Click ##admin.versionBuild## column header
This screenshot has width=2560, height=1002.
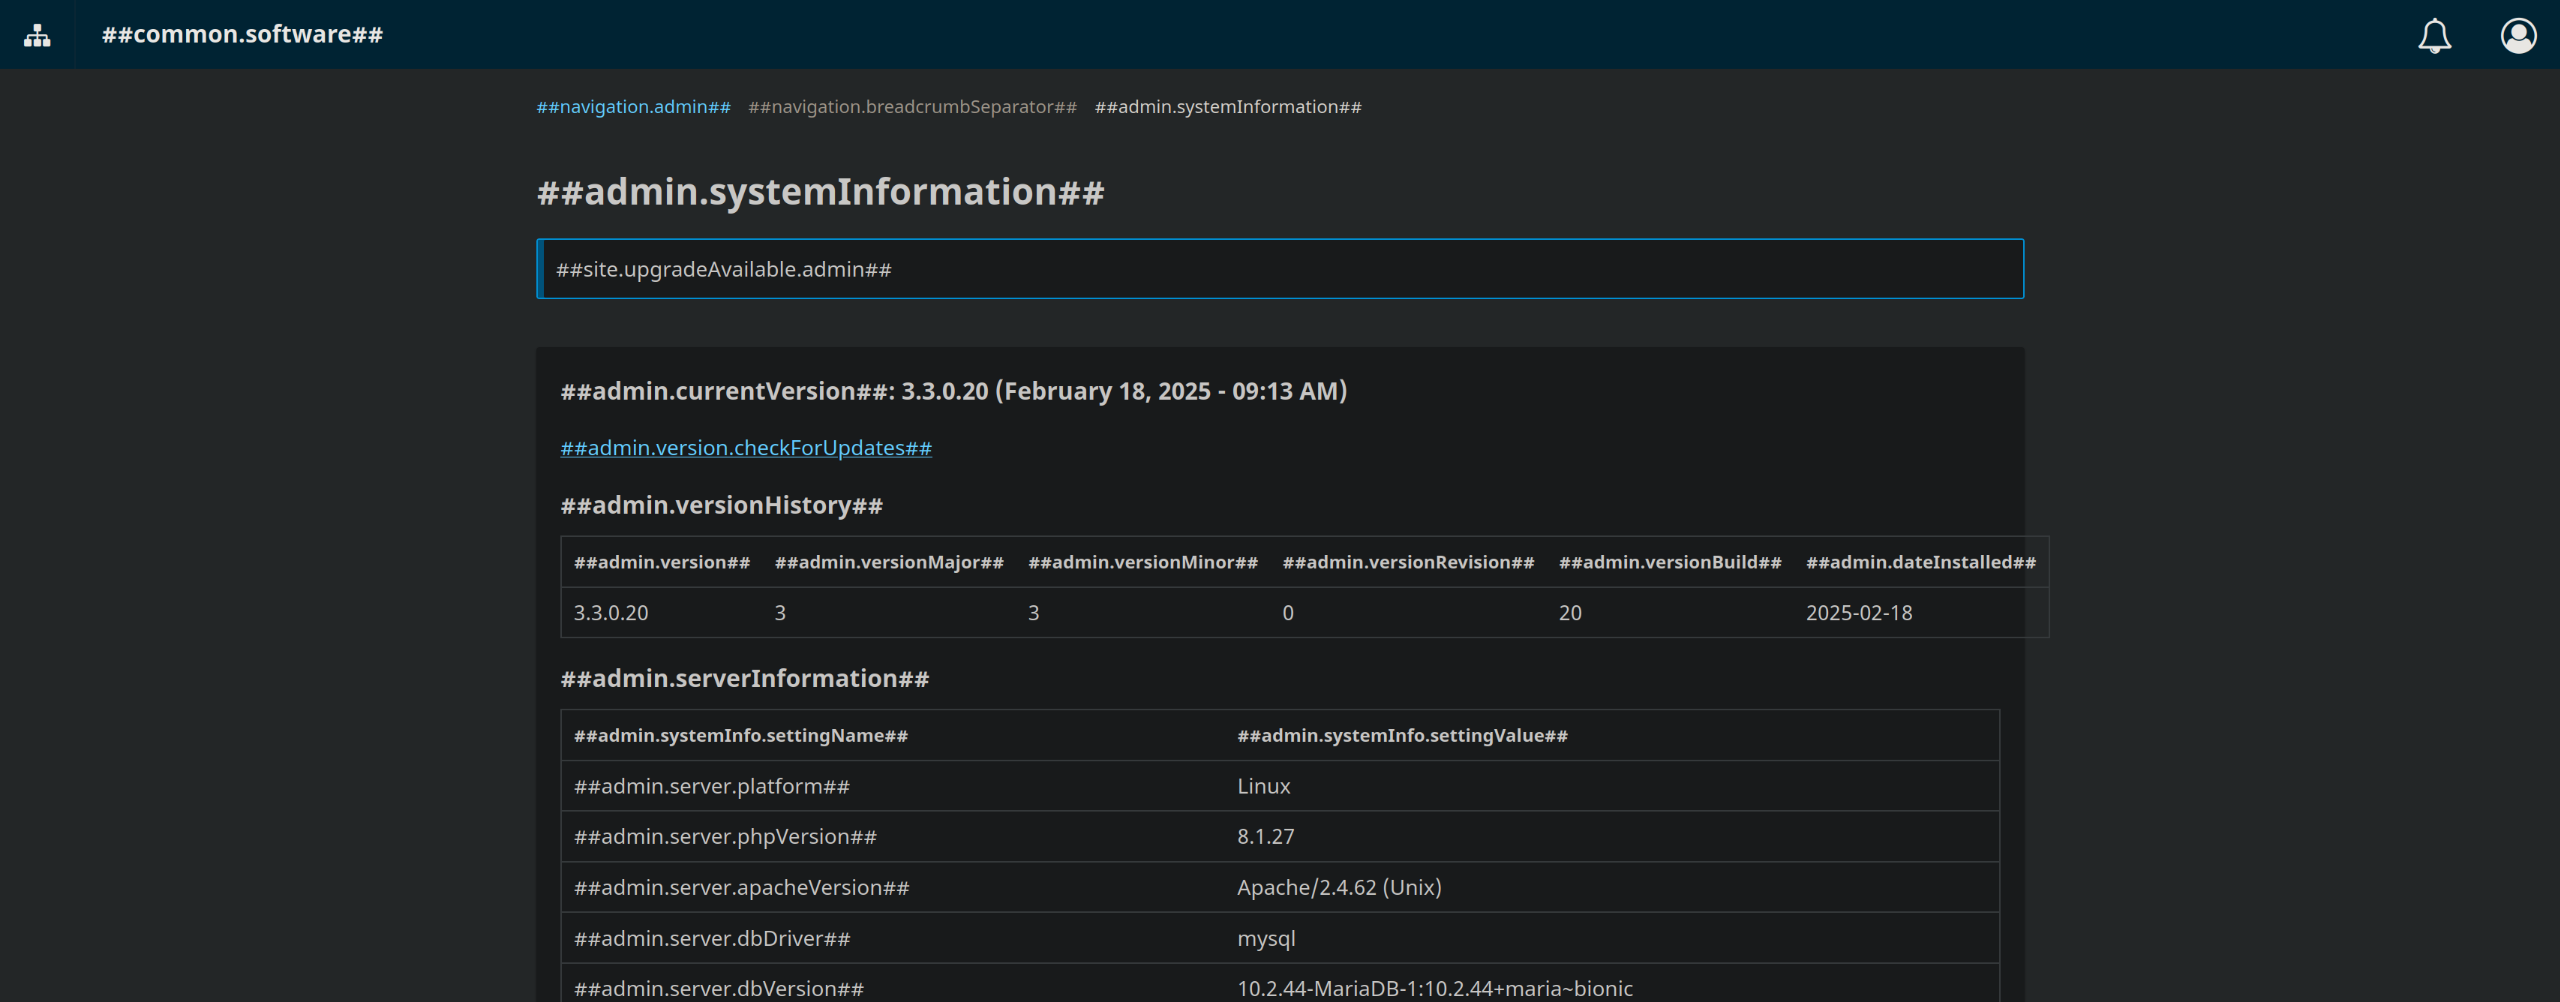click(1670, 563)
